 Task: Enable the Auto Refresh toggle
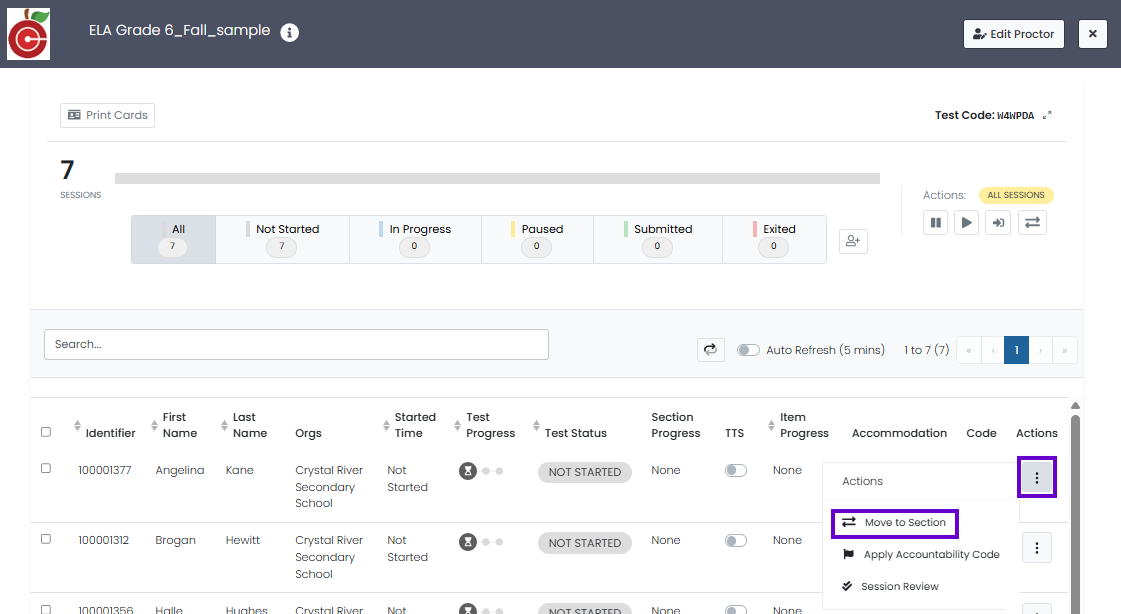pos(748,350)
